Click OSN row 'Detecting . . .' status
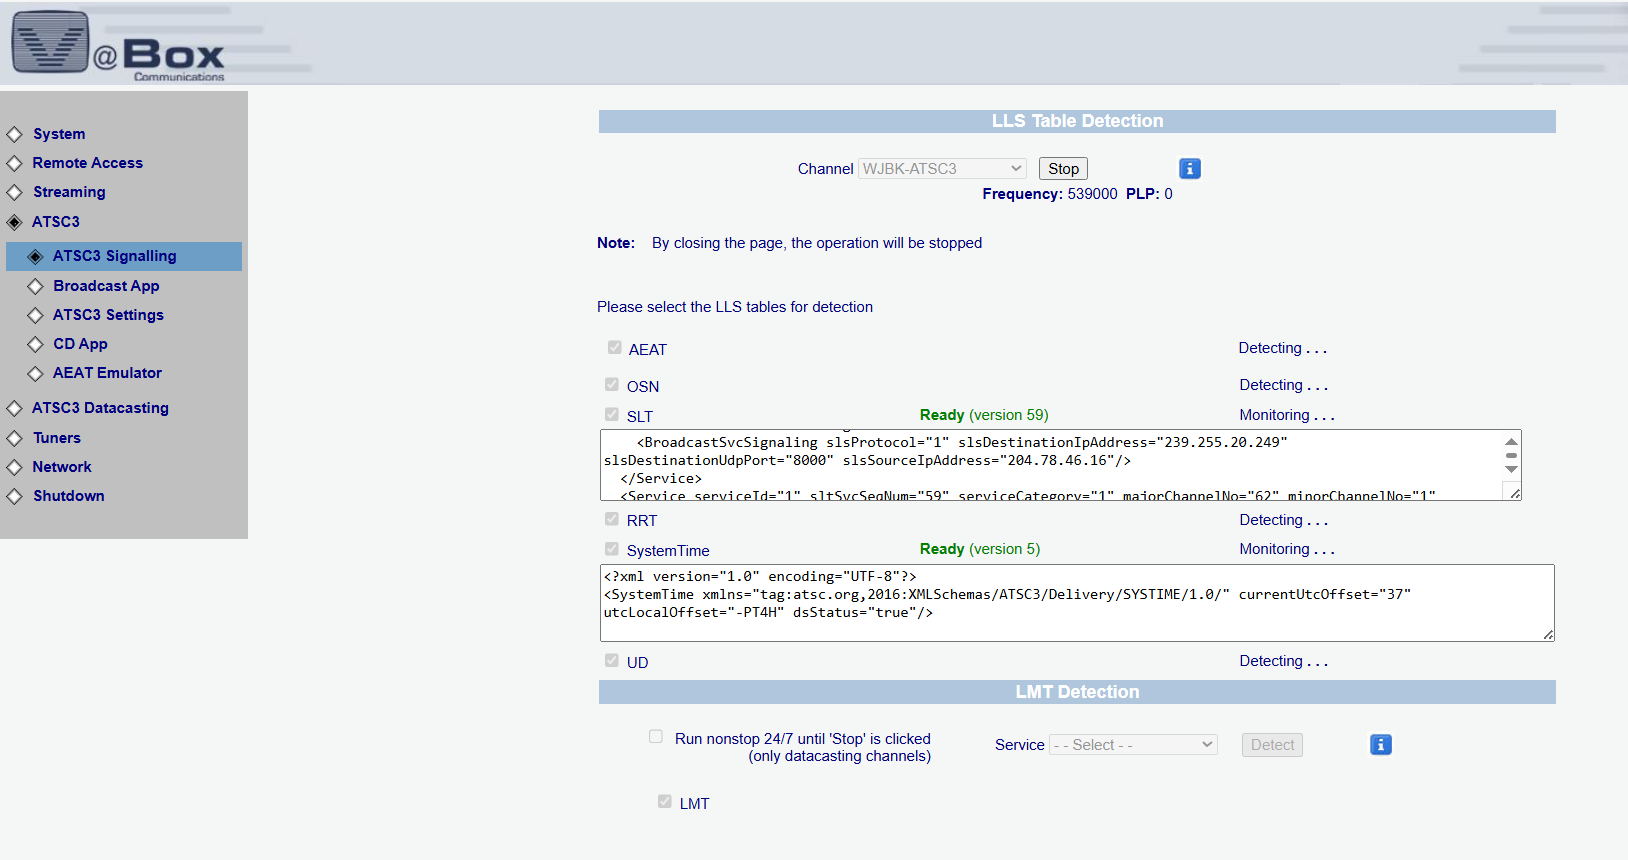 (x=1284, y=385)
